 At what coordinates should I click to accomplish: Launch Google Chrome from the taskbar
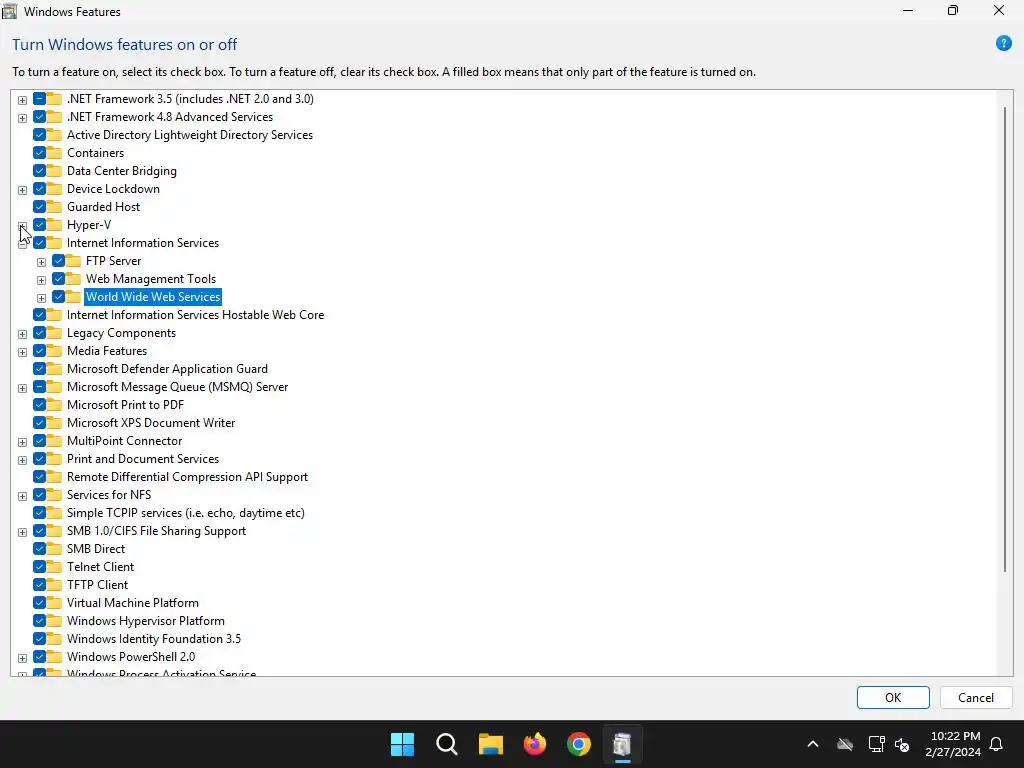click(579, 744)
